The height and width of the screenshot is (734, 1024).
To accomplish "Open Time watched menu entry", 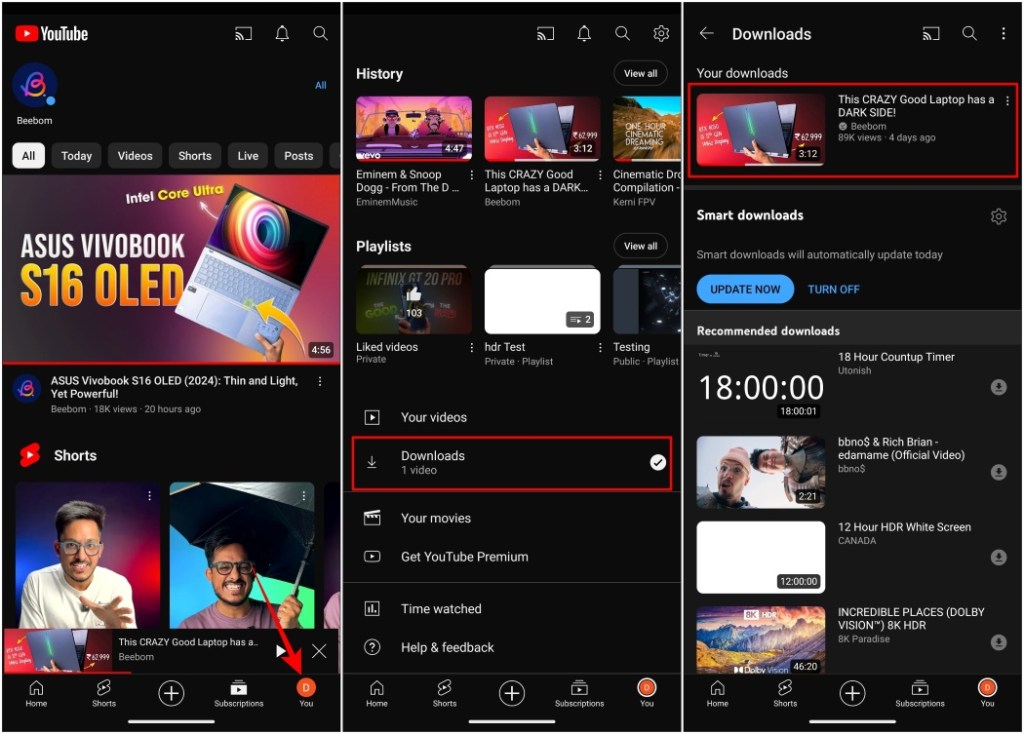I will coord(512,609).
